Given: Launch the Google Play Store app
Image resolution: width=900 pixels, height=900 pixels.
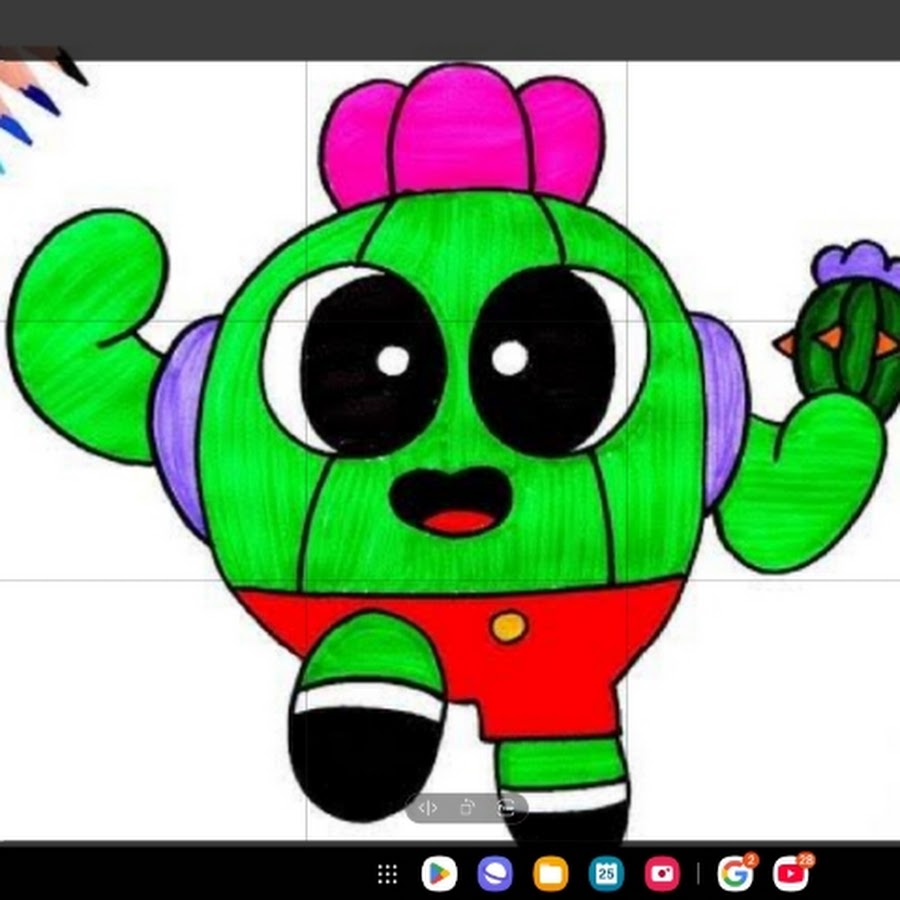Looking at the screenshot, I should coord(439,874).
